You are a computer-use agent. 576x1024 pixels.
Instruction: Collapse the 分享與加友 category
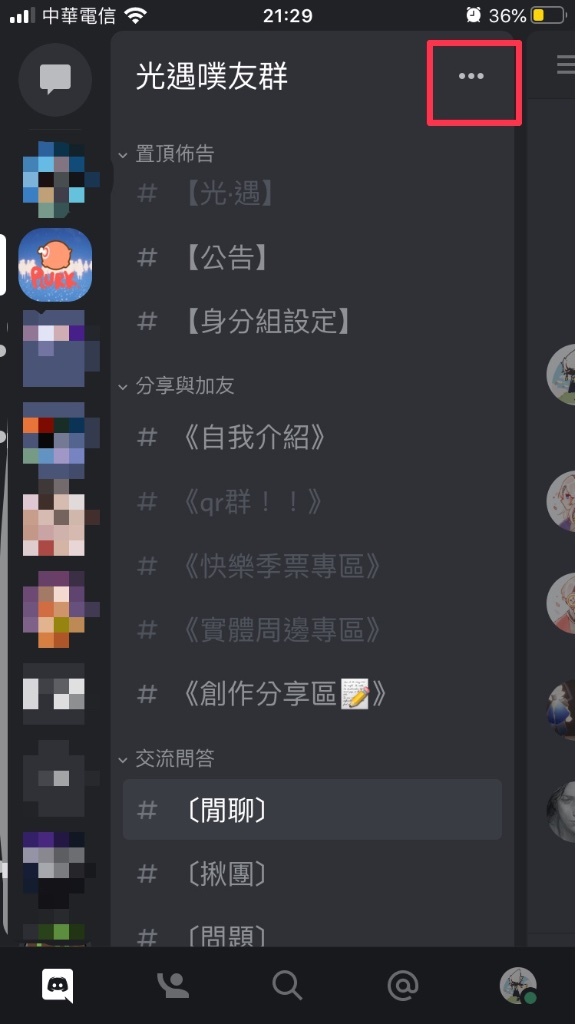coord(176,386)
